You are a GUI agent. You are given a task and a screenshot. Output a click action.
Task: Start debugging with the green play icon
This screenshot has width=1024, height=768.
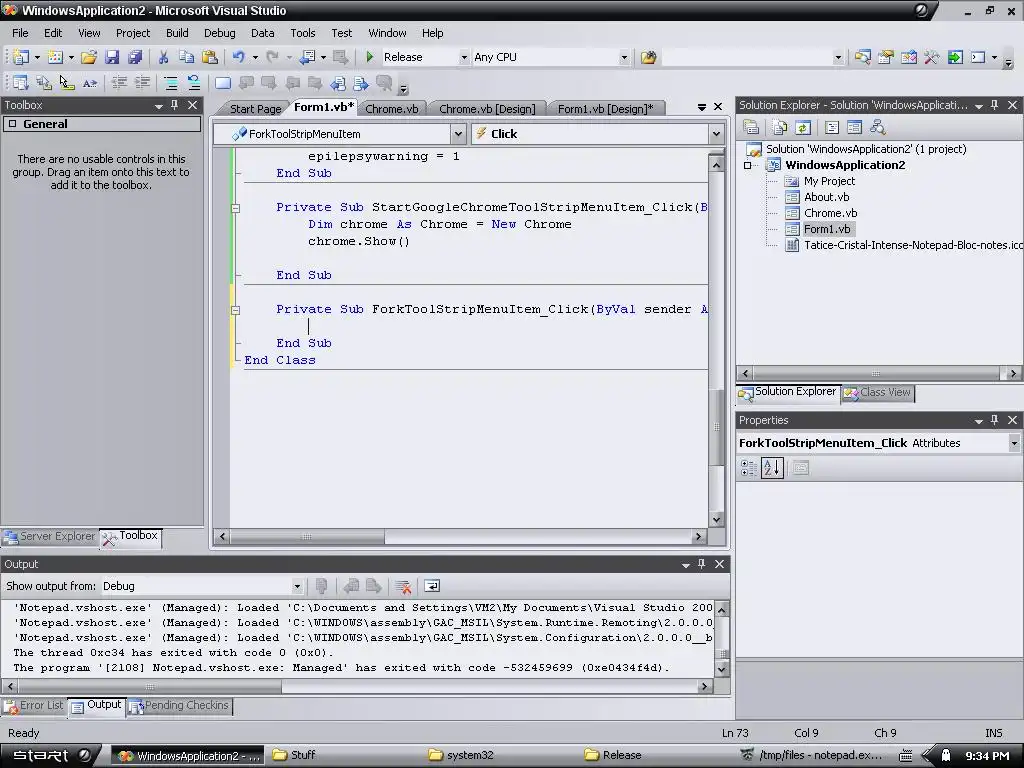tap(370, 57)
